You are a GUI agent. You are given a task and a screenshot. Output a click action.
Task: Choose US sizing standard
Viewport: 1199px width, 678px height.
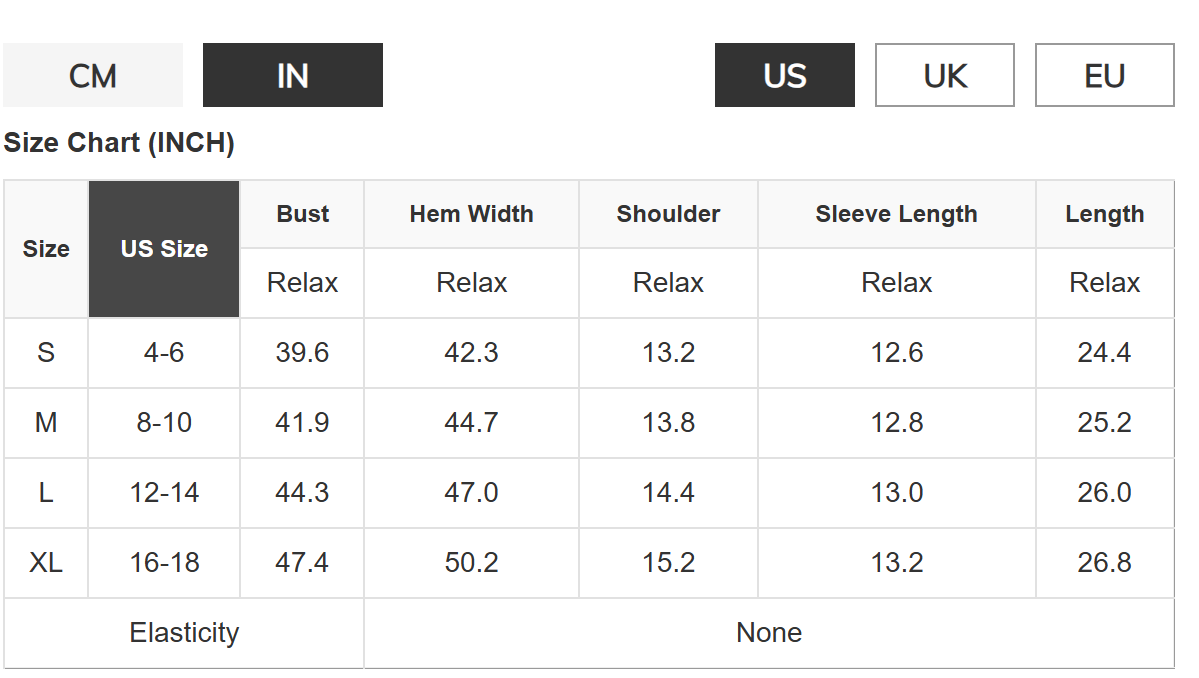tap(785, 76)
